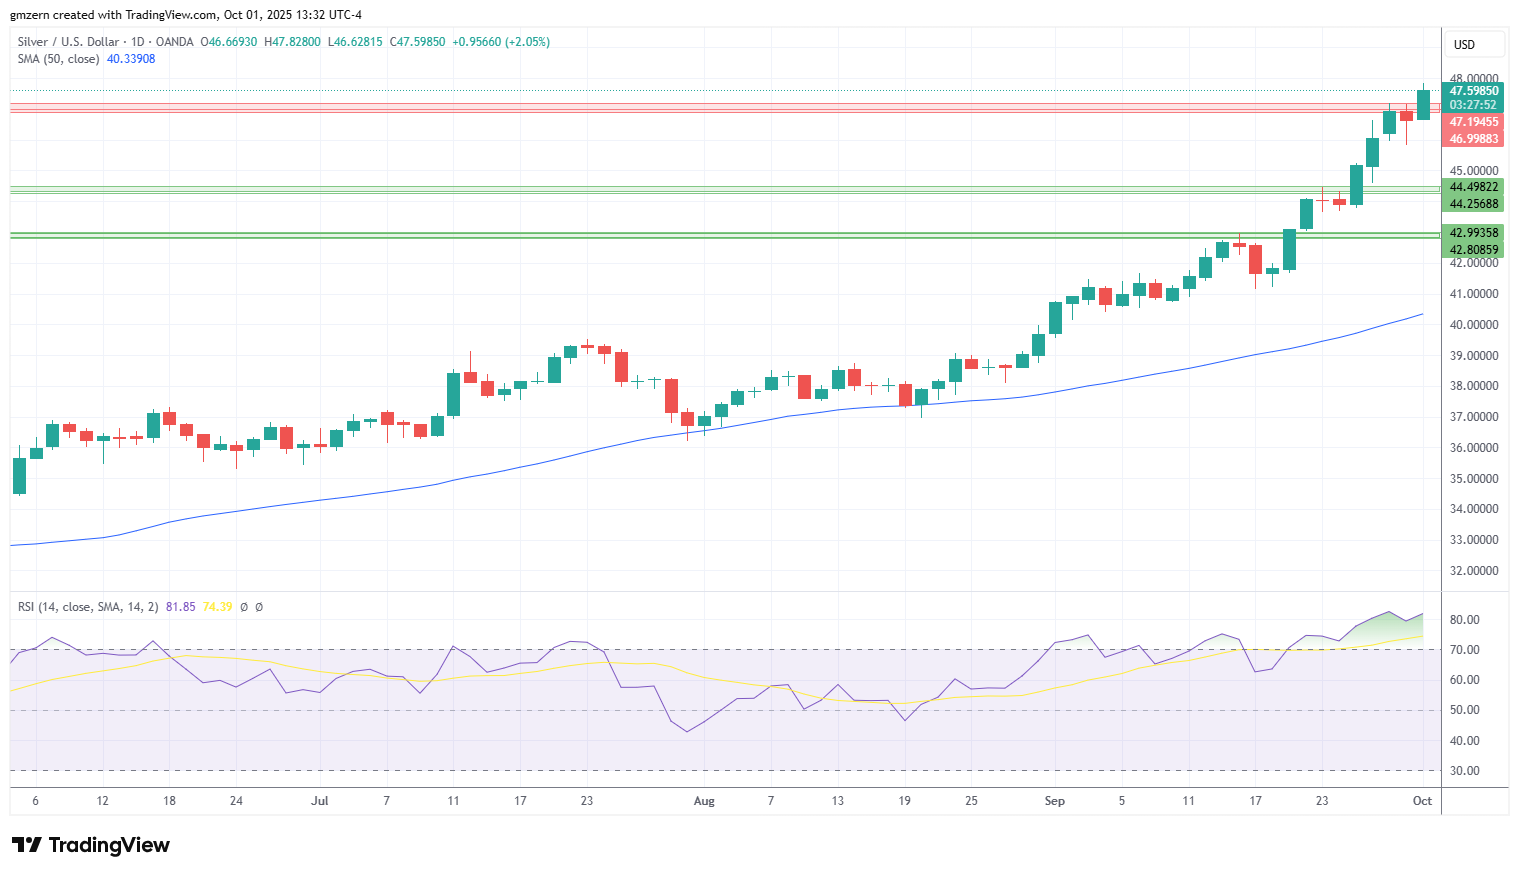This screenshot has height=875, width=1519.
Task: Click the green price label 42.99358
Action: pyautogui.click(x=1473, y=233)
